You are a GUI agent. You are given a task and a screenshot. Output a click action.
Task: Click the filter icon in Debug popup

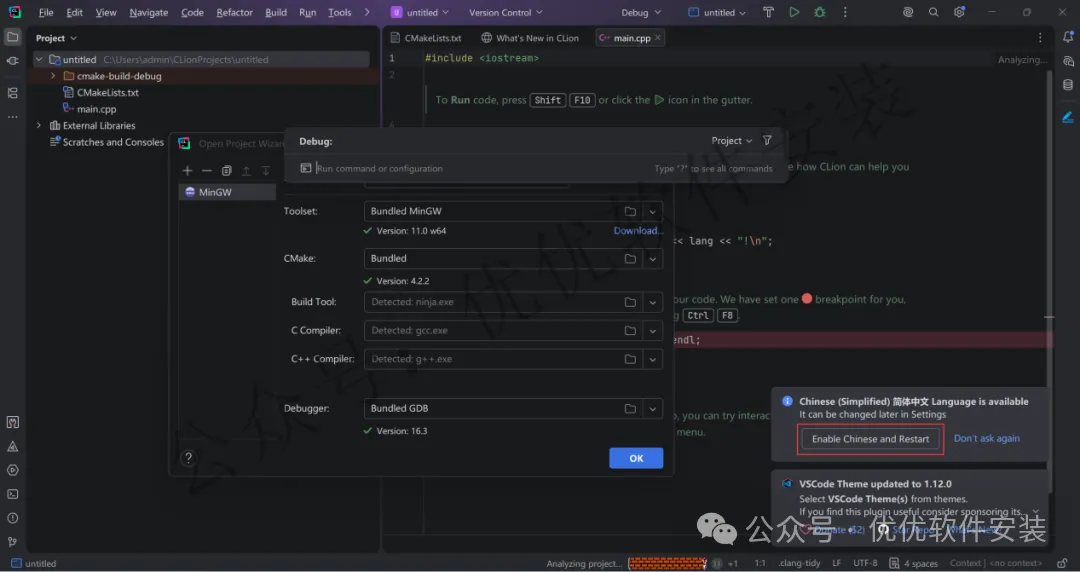pyautogui.click(x=767, y=141)
